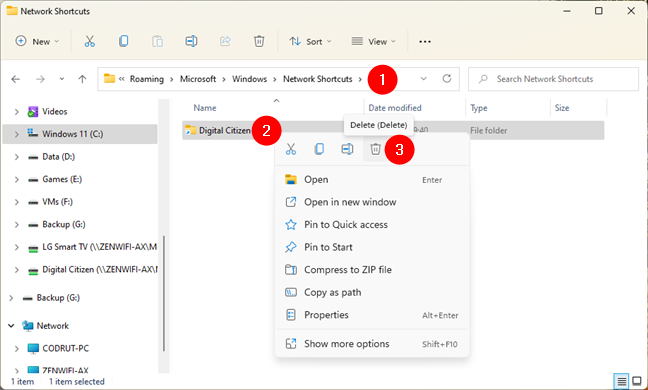Expand the Data (D:) drive node
Viewport: 648px width, 390px height.
tap(17, 157)
